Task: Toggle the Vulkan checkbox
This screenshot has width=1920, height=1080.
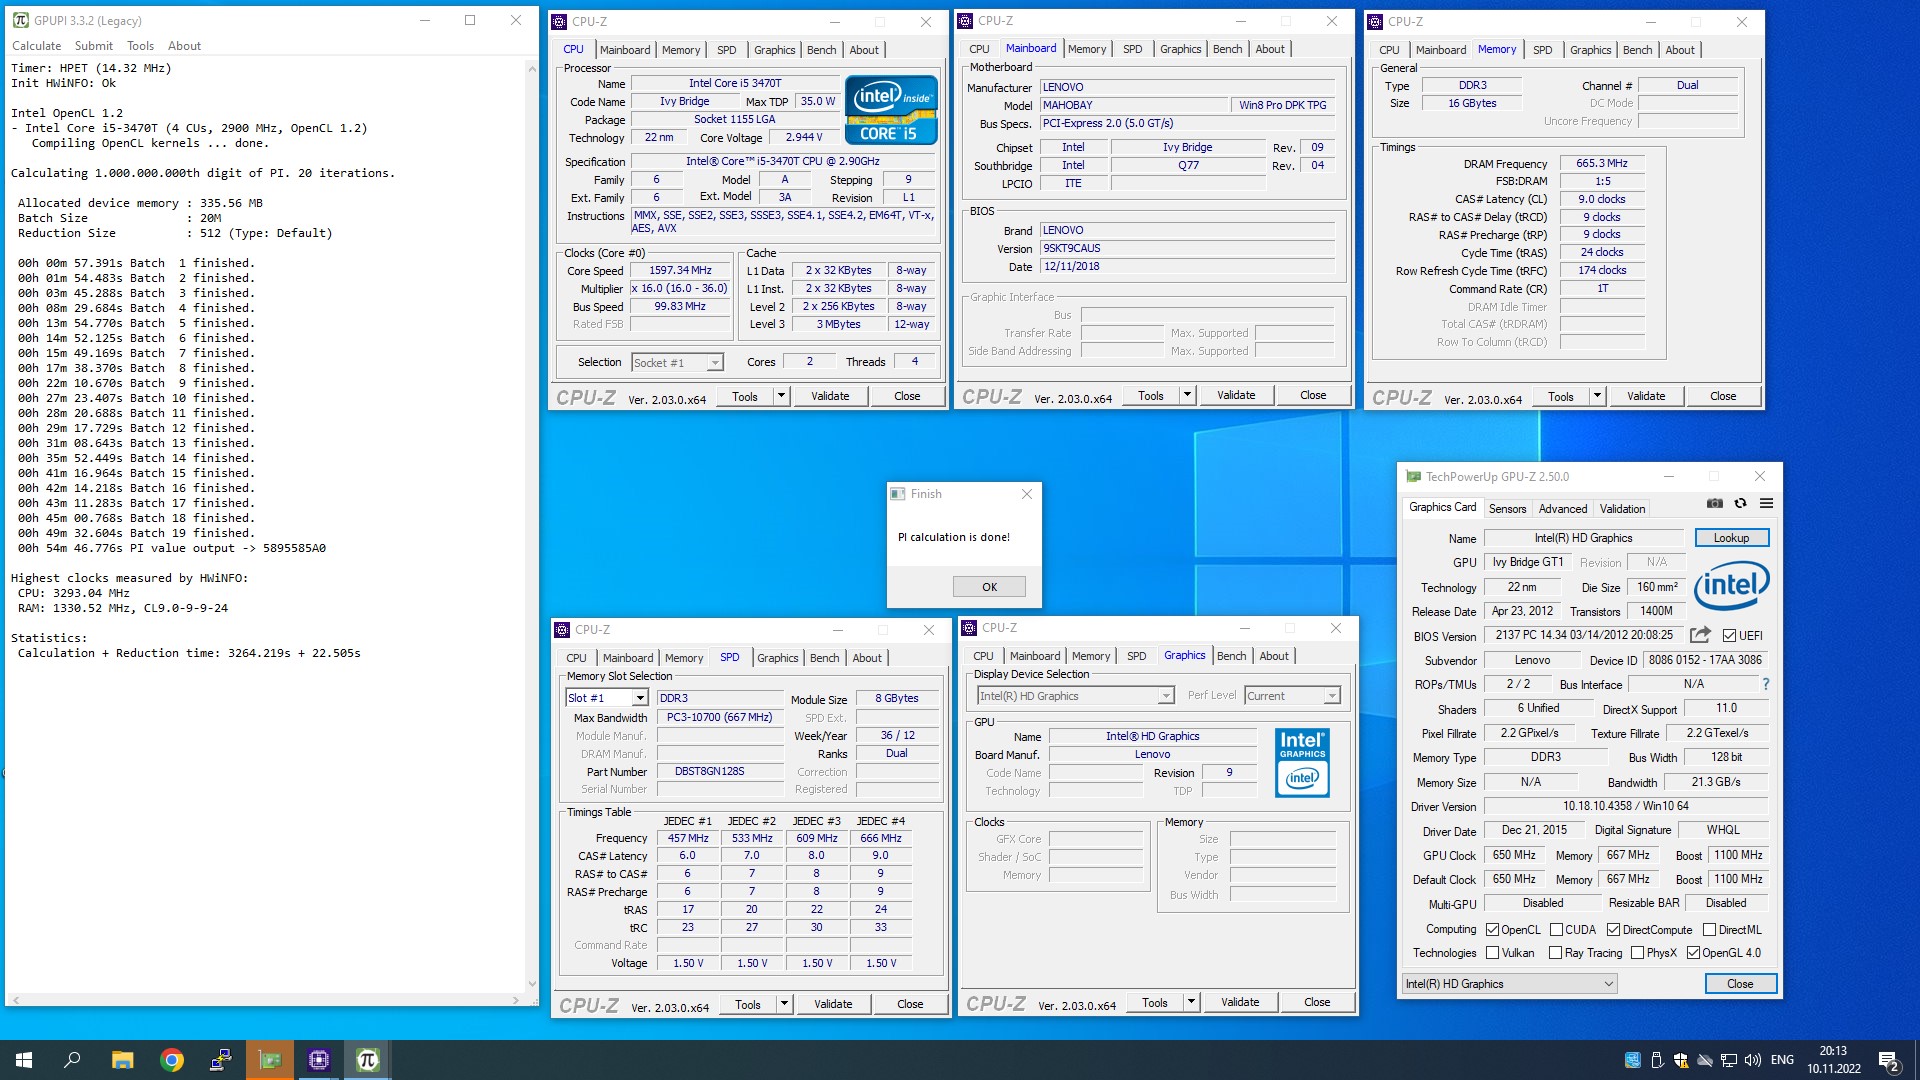Action: pyautogui.click(x=1492, y=953)
